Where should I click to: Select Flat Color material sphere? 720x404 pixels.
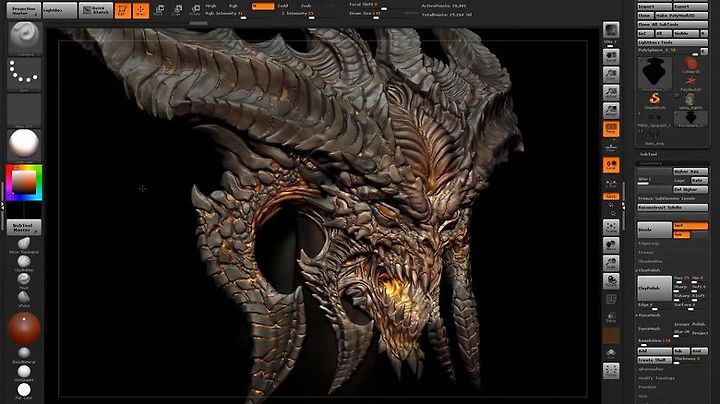24,390
